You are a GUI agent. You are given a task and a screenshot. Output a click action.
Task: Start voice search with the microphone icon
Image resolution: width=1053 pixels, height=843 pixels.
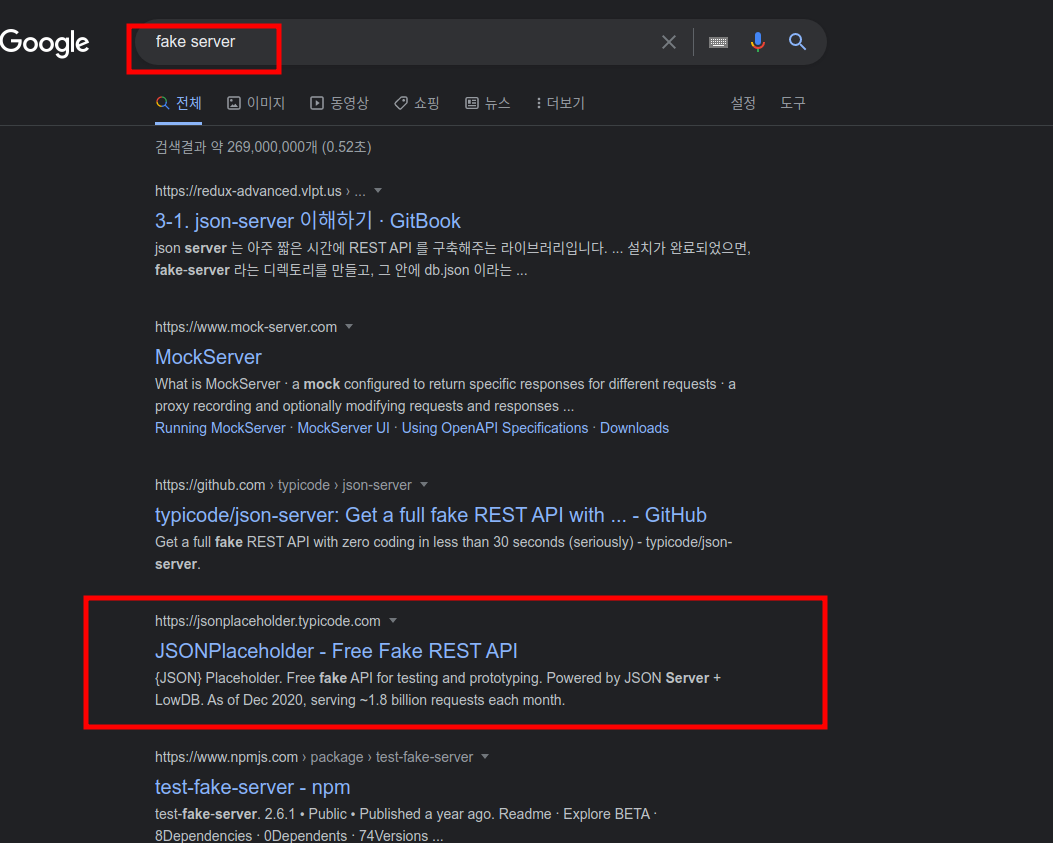click(758, 42)
